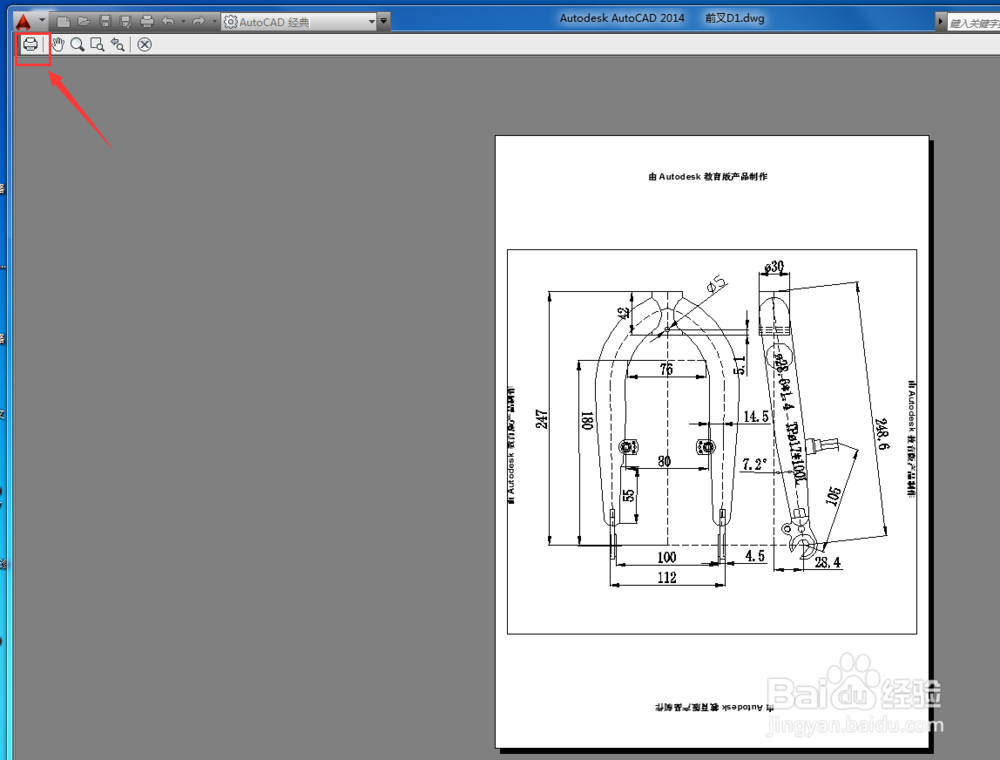This screenshot has width=1000, height=760.
Task: Click the New file icon in quick access
Action: pos(63,22)
